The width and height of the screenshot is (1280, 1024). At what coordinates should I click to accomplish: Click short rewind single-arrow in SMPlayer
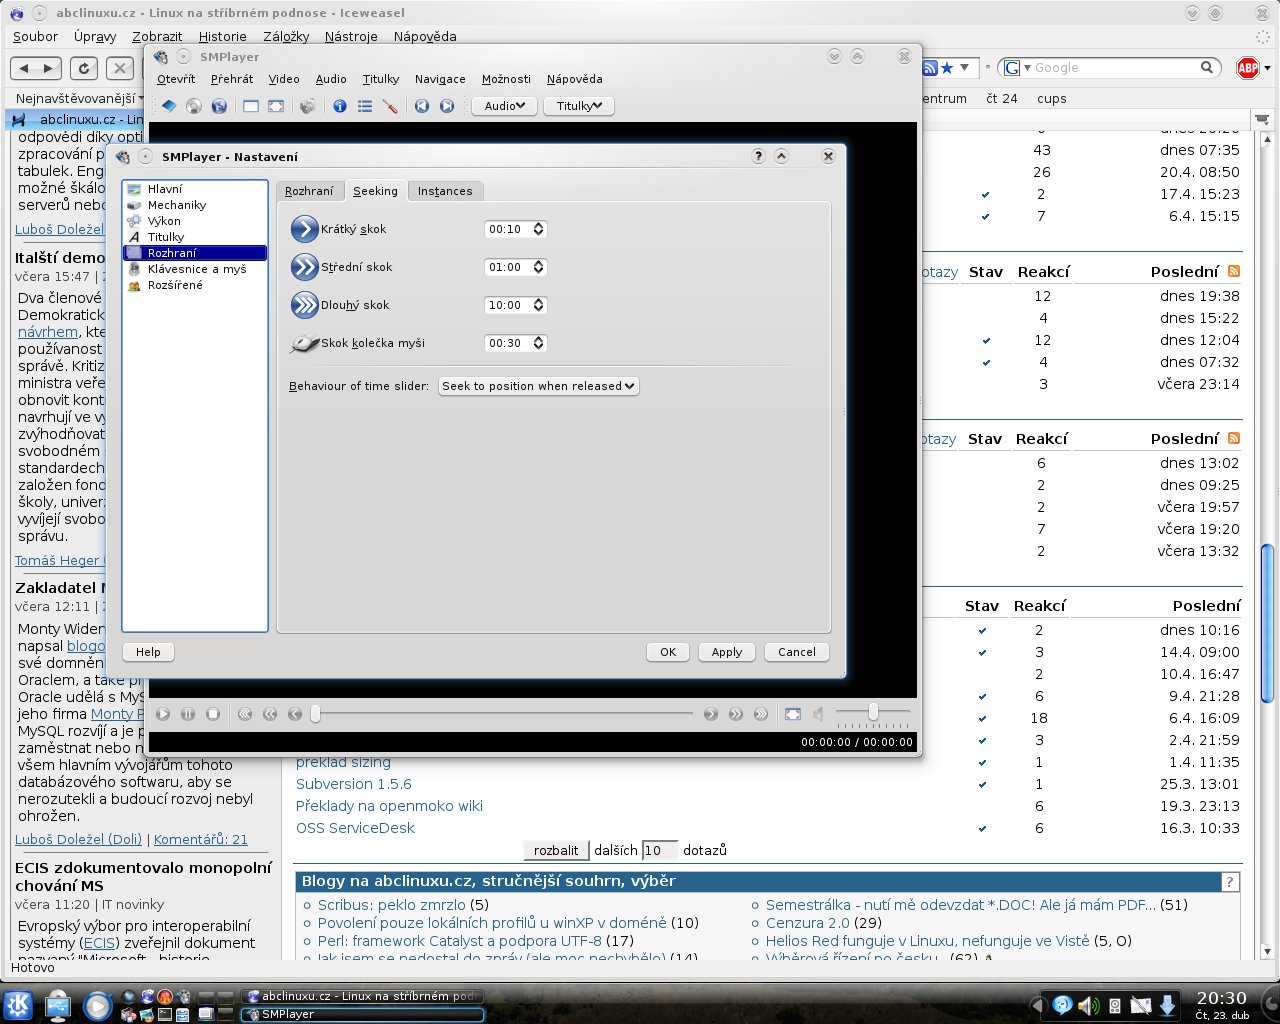pyautogui.click(x=295, y=714)
